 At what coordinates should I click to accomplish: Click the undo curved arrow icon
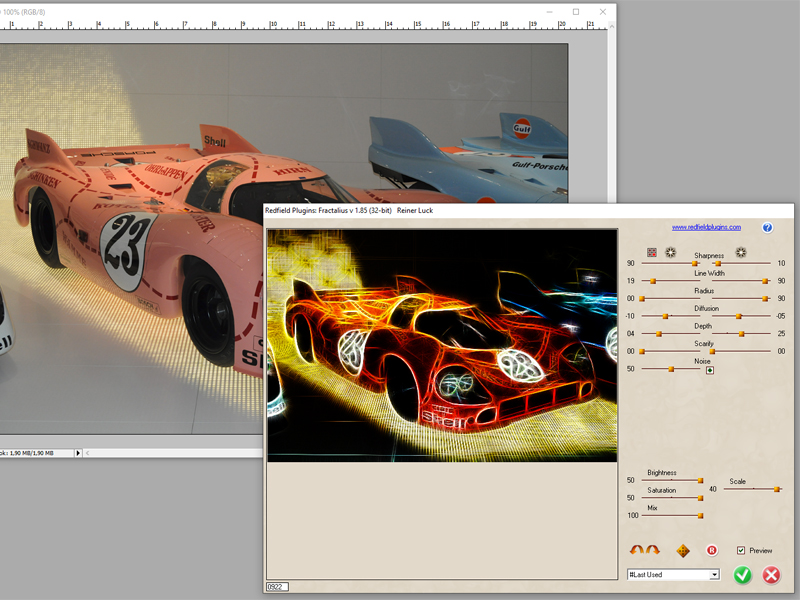[636, 550]
